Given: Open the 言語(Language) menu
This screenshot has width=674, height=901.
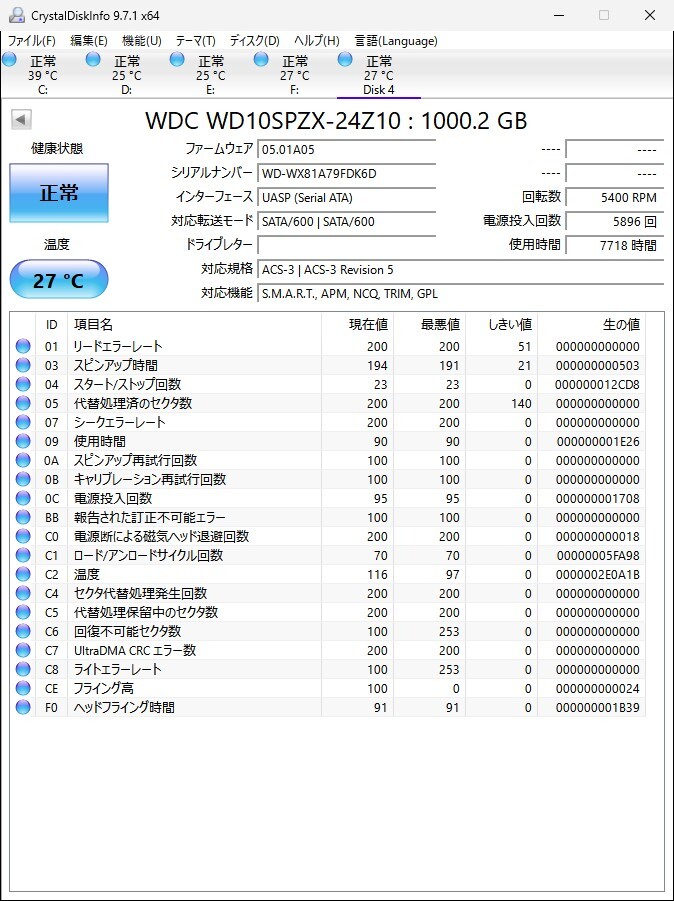Looking at the screenshot, I should 396,41.
